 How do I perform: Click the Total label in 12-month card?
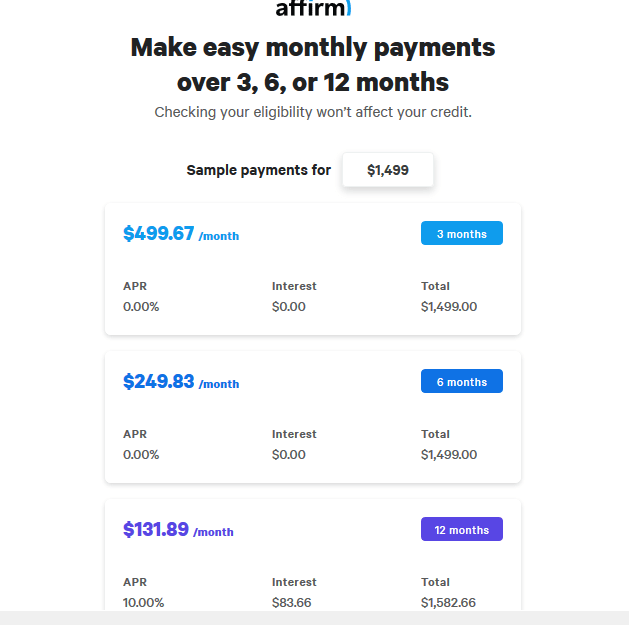(435, 582)
